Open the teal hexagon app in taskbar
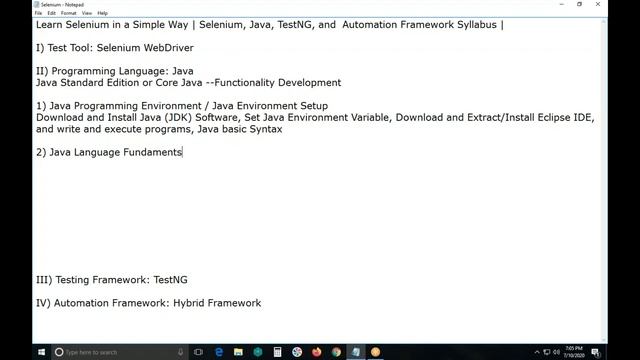Image resolution: width=640 pixels, height=360 pixels. (258, 352)
